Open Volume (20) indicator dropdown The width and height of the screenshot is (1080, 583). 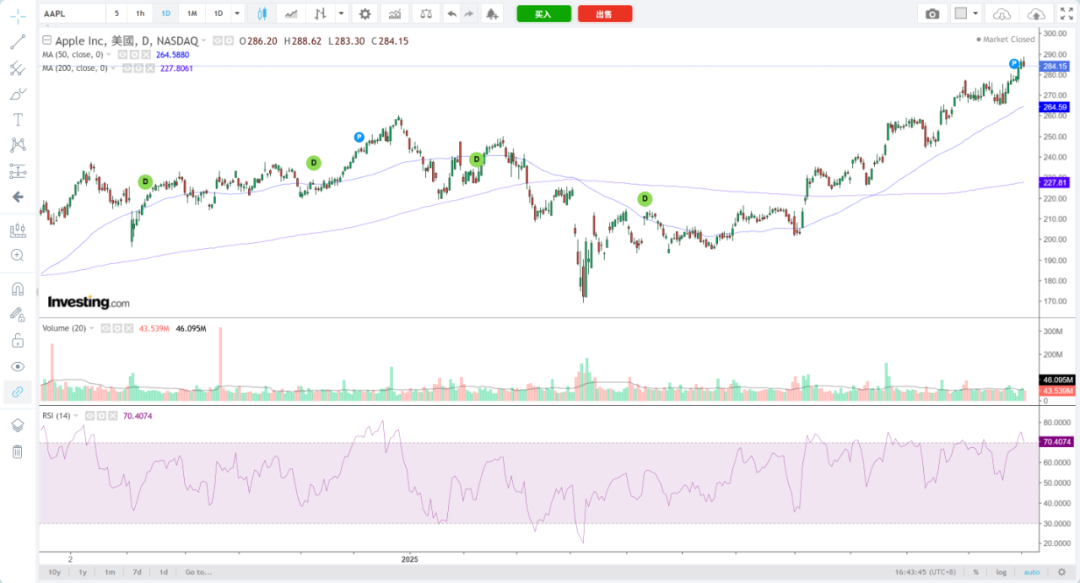92,329
